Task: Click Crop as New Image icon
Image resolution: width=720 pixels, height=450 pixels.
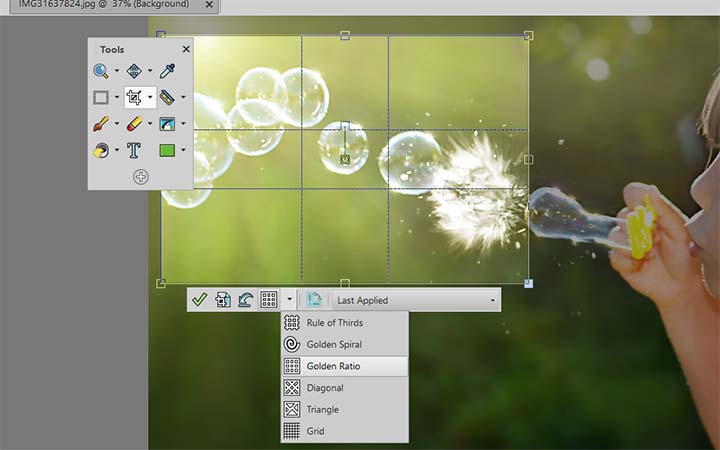Action: pyautogui.click(x=223, y=300)
